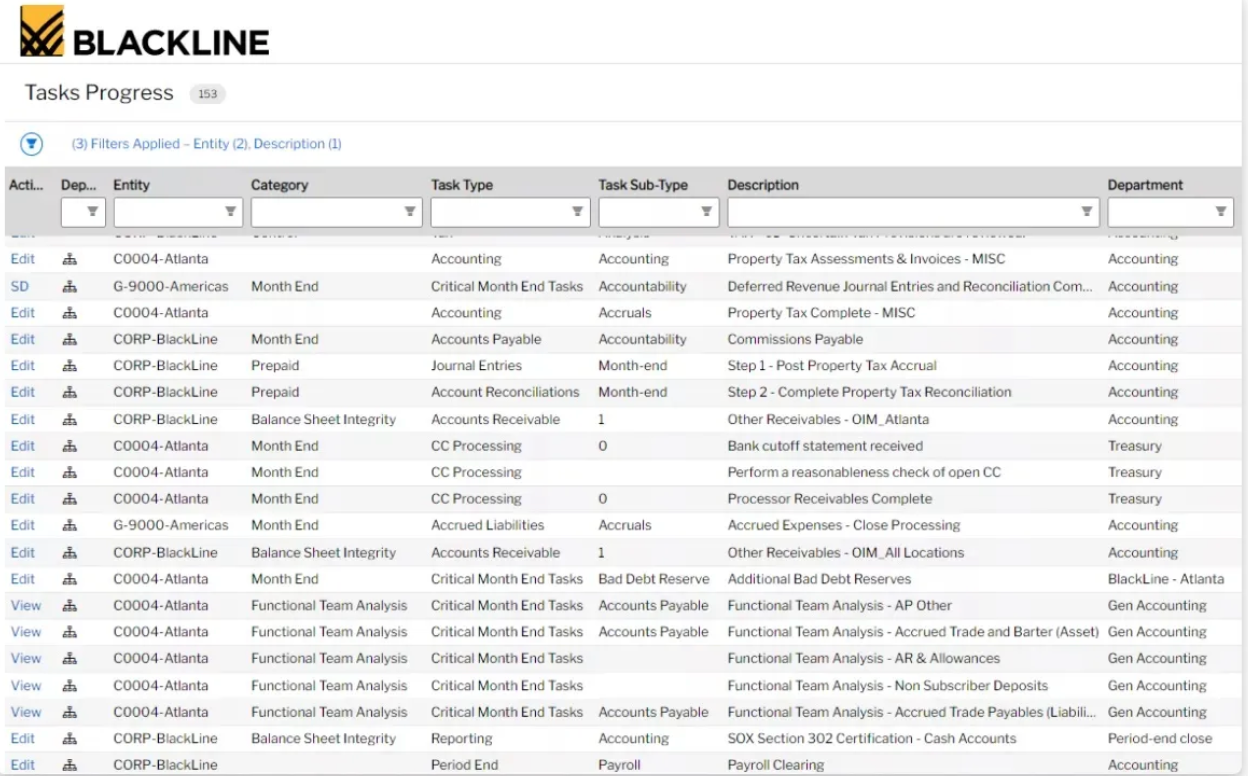The width and height of the screenshot is (1248, 776).
Task: Click the dependency icon for Property Tax Assessments & Invoices row
Action: (x=70, y=259)
